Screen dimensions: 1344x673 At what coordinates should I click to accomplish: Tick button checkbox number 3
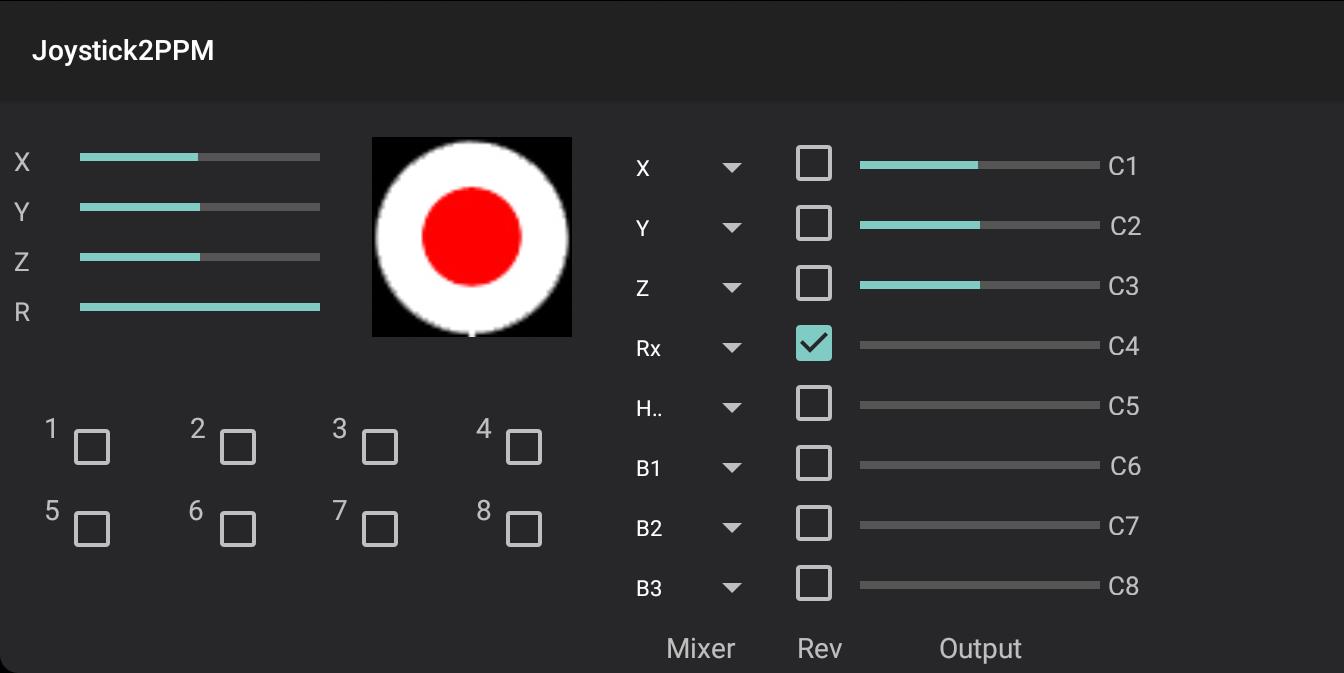(380, 447)
